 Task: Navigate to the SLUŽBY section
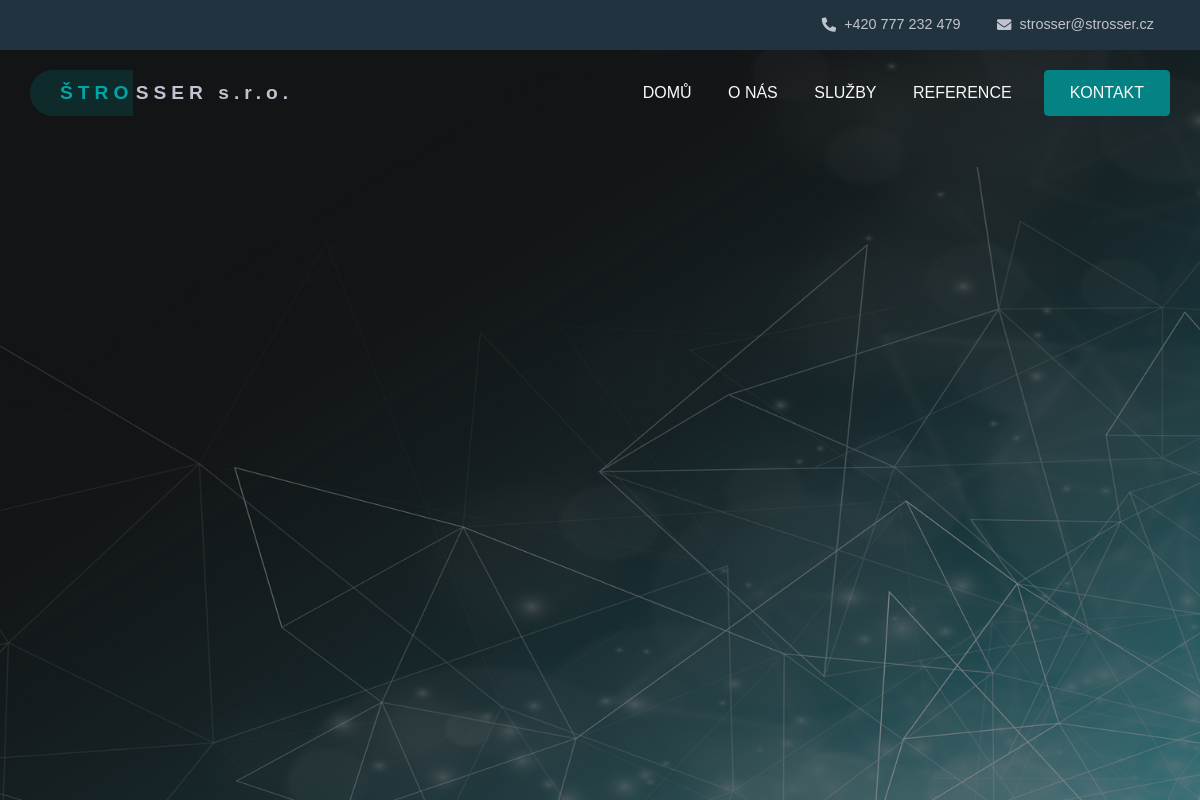pyautogui.click(x=845, y=93)
